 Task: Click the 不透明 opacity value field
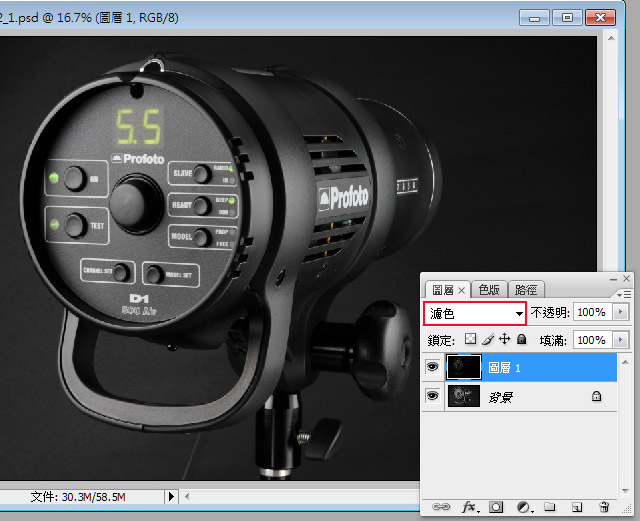[592, 312]
